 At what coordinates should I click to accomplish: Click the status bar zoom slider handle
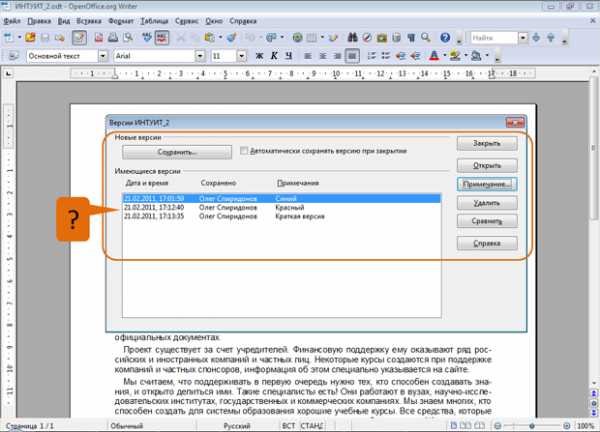532,425
